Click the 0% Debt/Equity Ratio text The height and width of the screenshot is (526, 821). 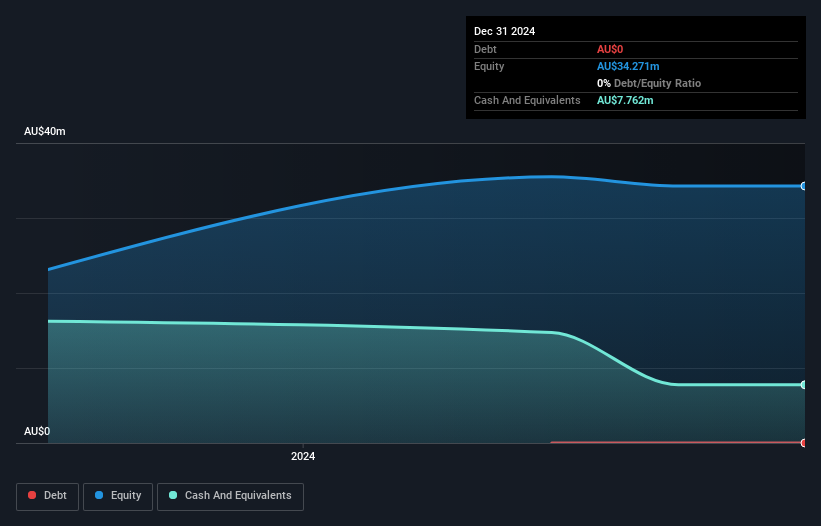point(649,83)
